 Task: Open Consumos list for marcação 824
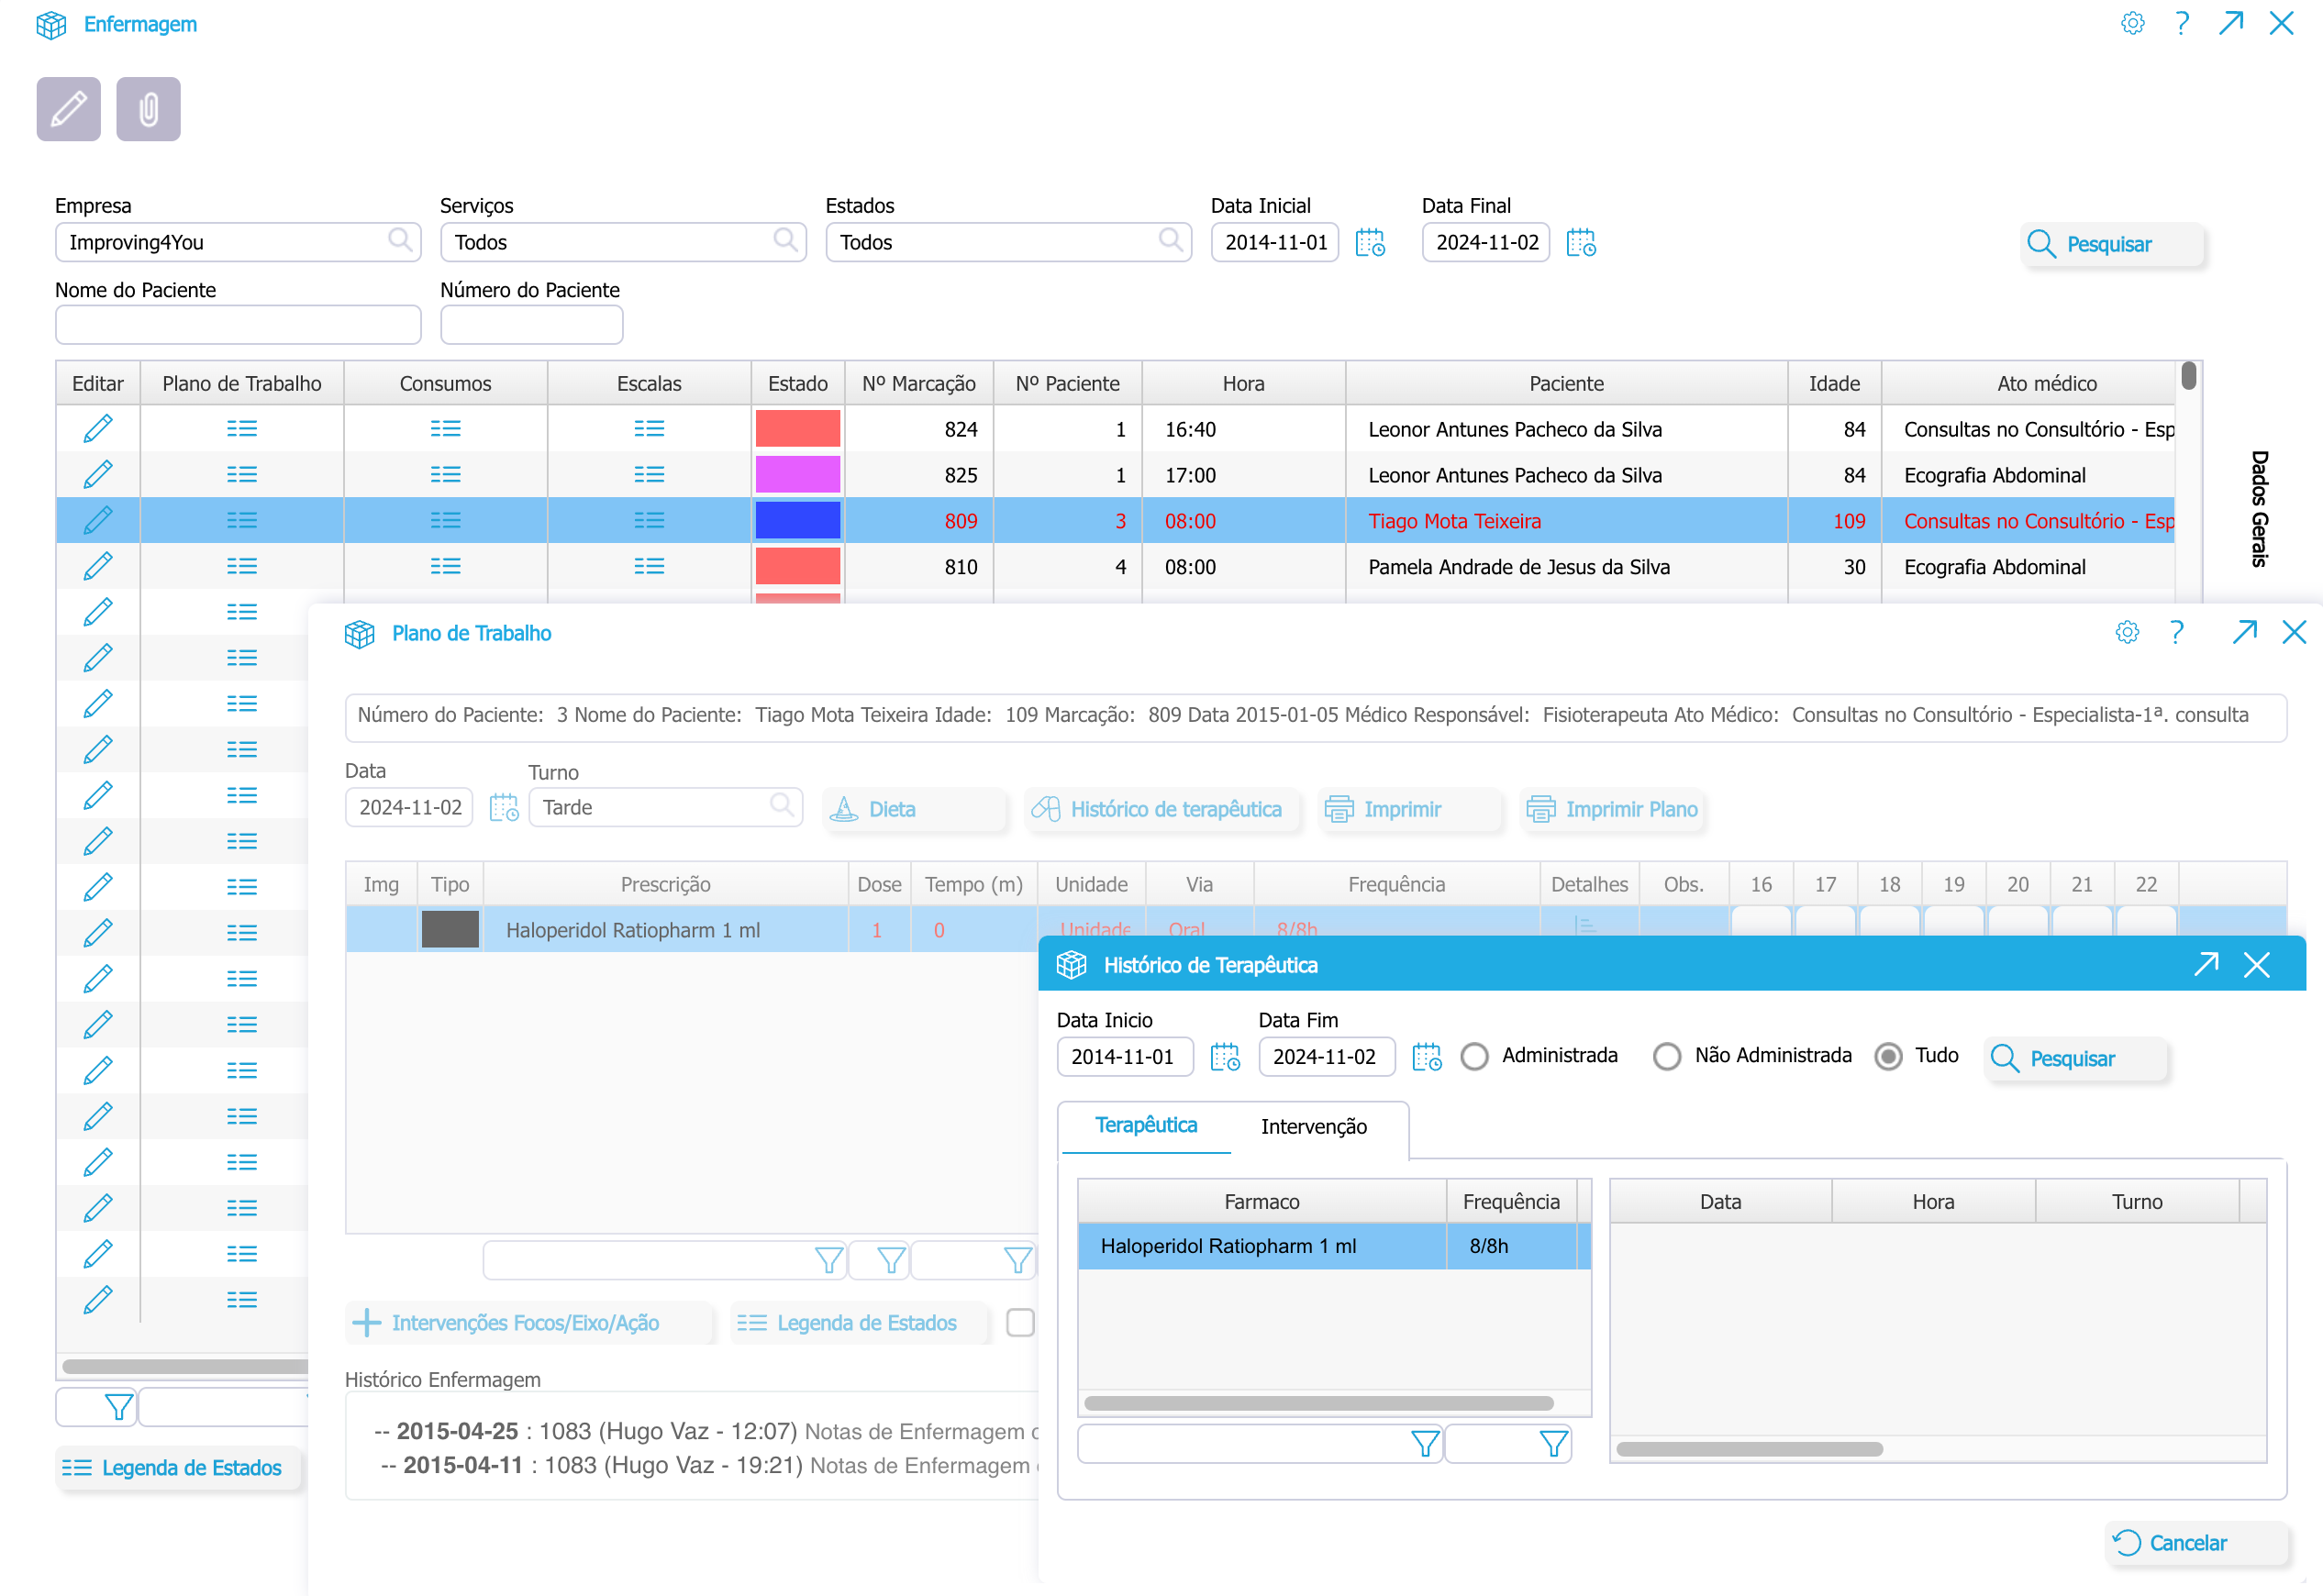pos(445,429)
